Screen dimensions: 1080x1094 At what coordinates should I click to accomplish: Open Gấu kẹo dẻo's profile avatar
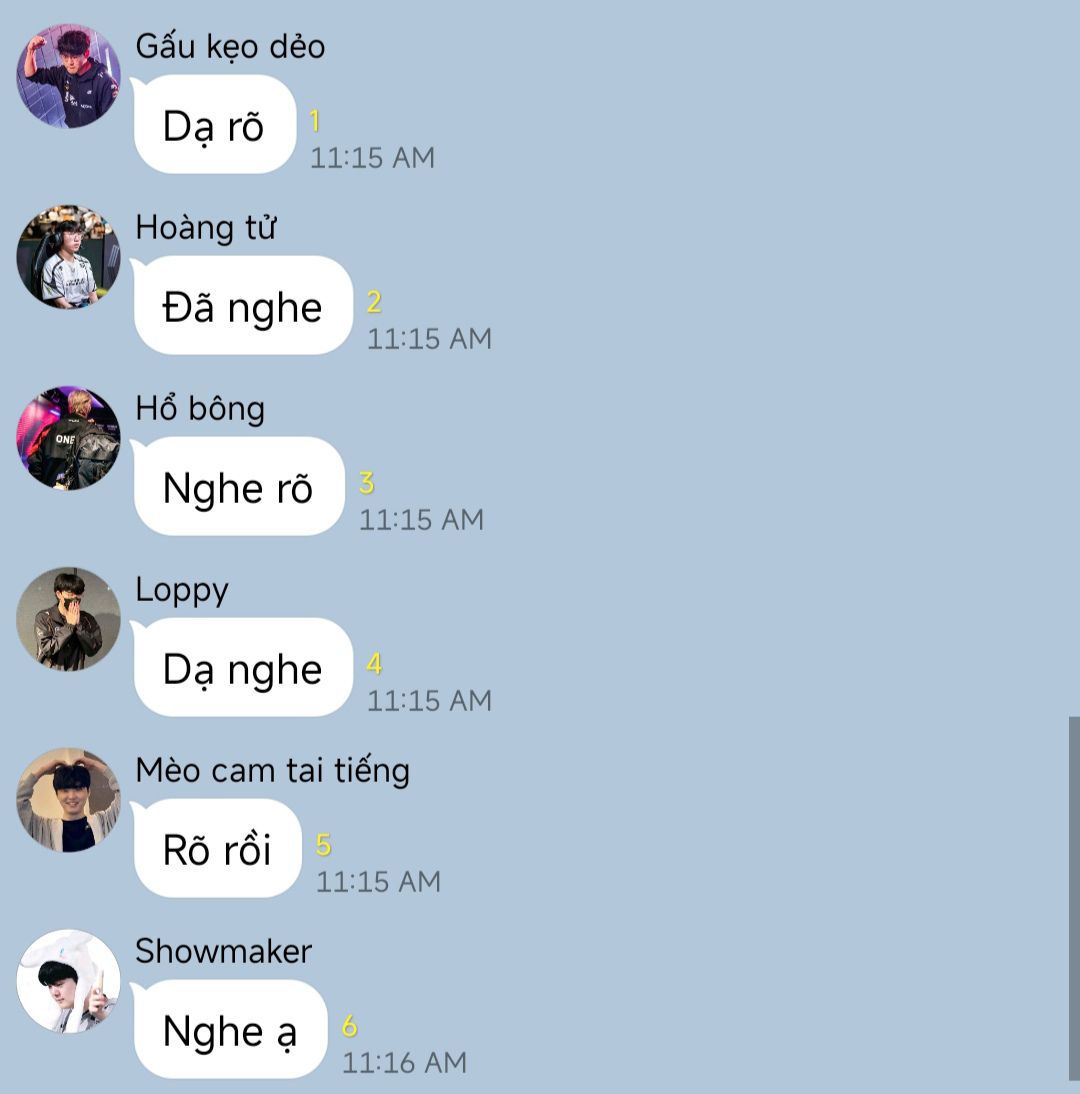(x=68, y=76)
